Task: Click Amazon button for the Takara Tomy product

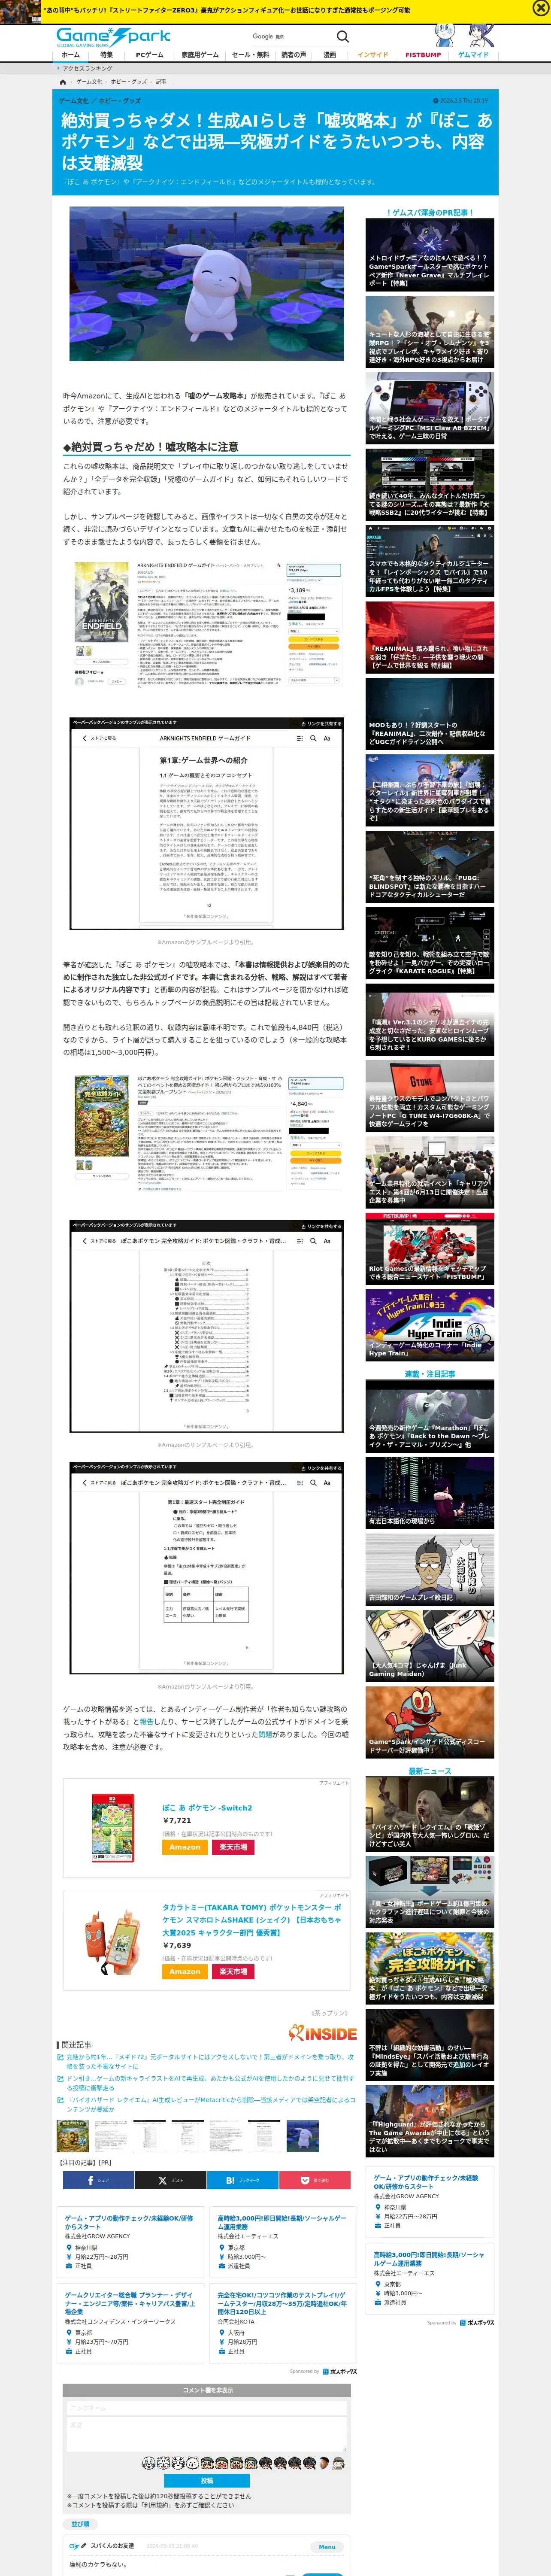Action: [184, 1972]
